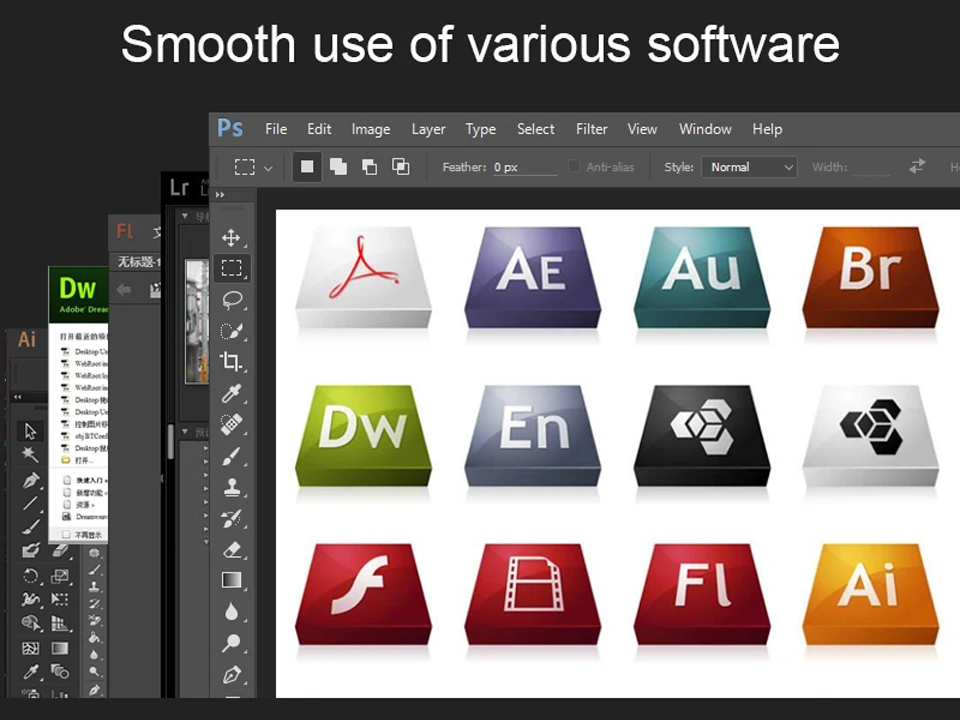Click the swap width and height button
This screenshot has height=720, width=960.
pyautogui.click(x=917, y=166)
